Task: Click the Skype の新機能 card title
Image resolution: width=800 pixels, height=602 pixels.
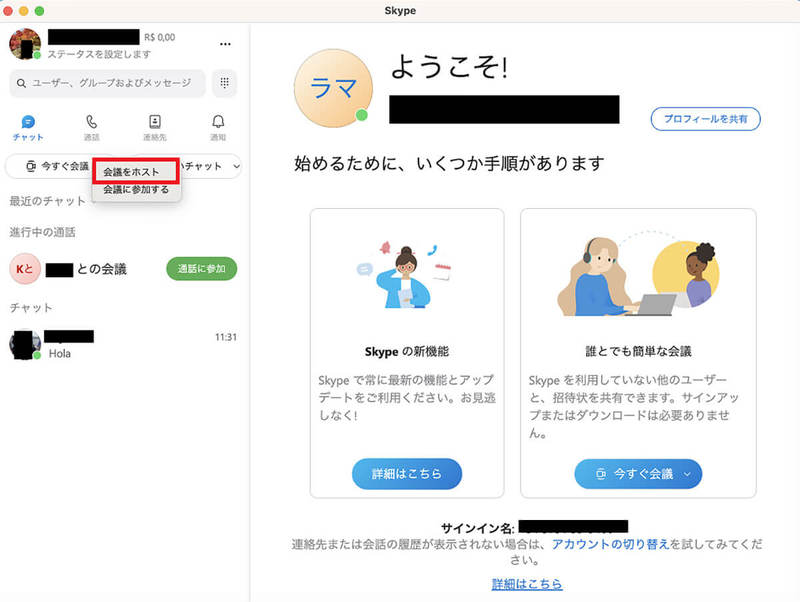Action: [407, 352]
